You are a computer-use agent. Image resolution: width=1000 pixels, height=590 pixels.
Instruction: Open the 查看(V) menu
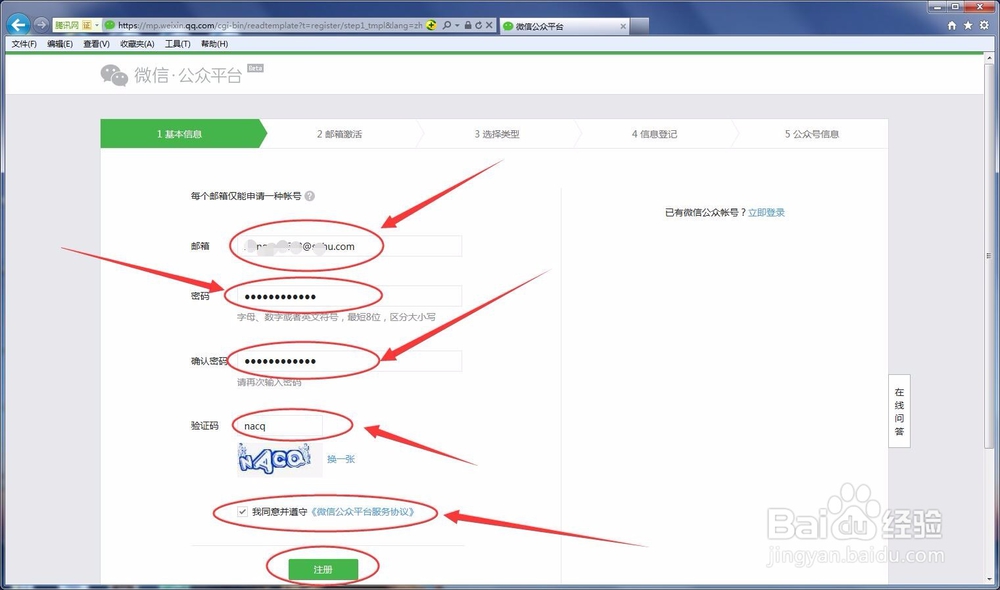pos(96,44)
